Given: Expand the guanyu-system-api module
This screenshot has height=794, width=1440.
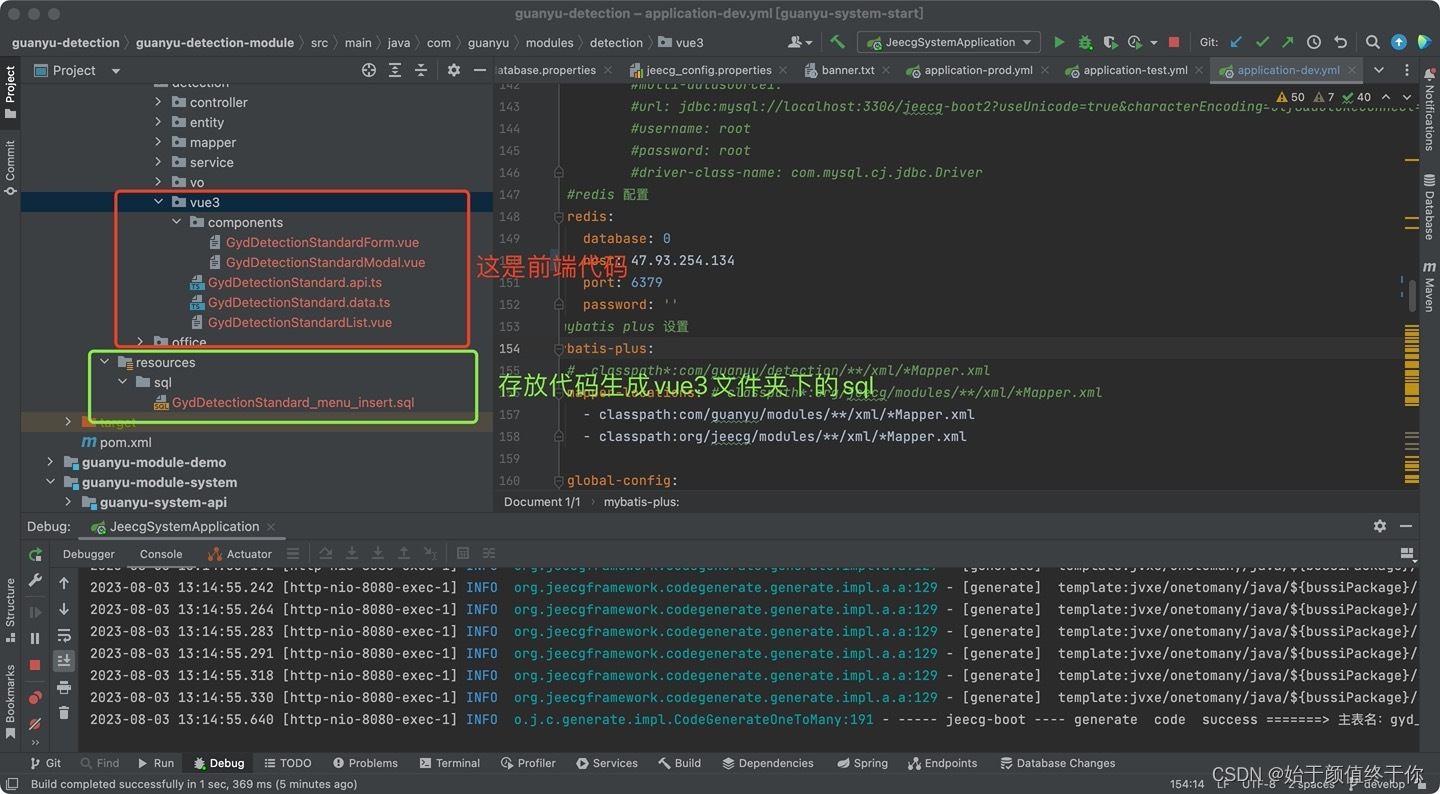Looking at the screenshot, I should click(68, 502).
